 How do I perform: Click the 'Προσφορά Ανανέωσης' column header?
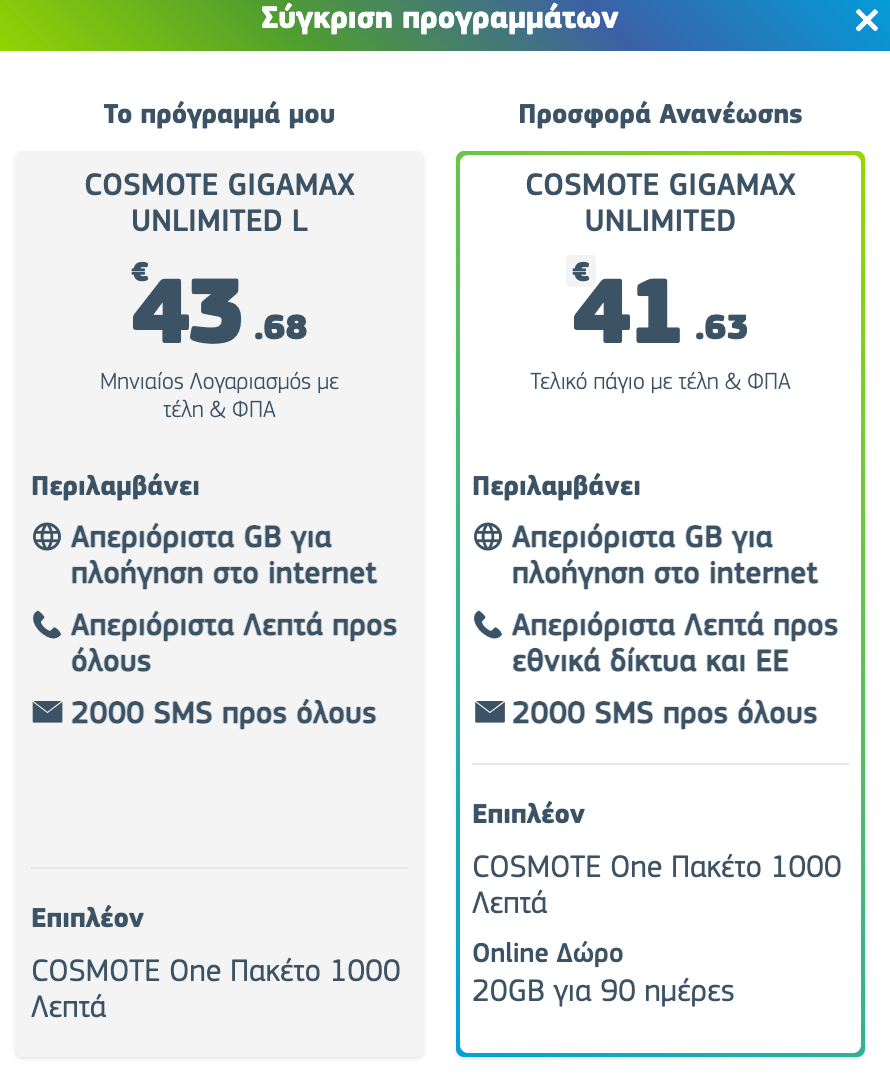point(660,114)
